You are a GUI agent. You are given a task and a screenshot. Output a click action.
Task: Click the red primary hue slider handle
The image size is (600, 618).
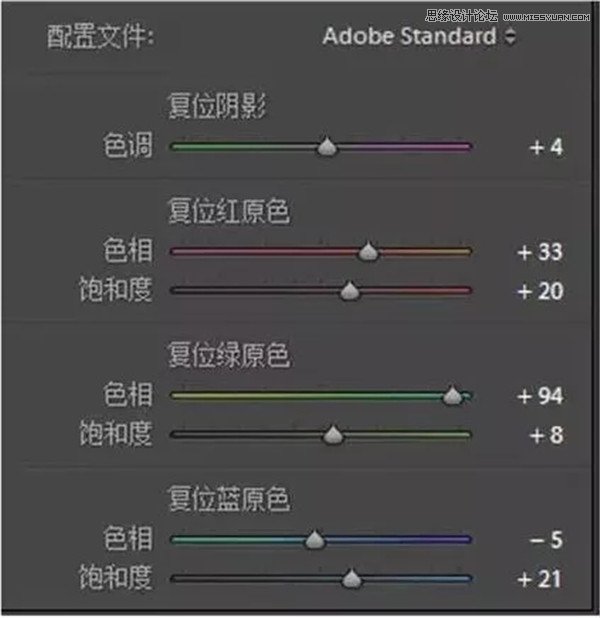(368, 252)
